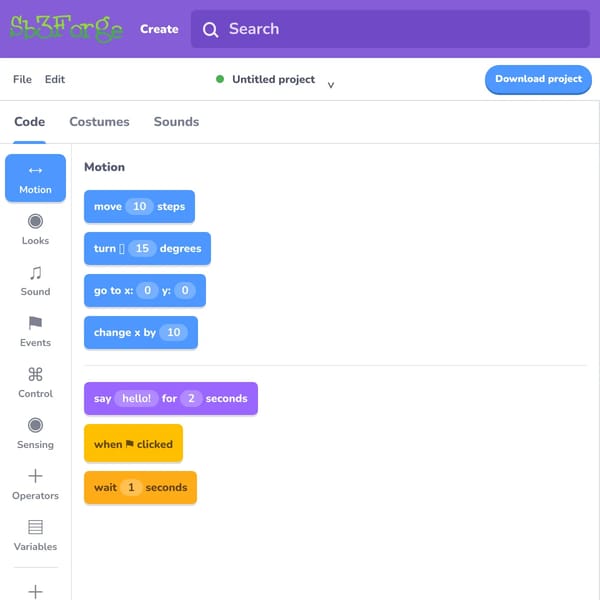Click the Sb3Forge logo
Screen dimensions: 600x600
66,29
